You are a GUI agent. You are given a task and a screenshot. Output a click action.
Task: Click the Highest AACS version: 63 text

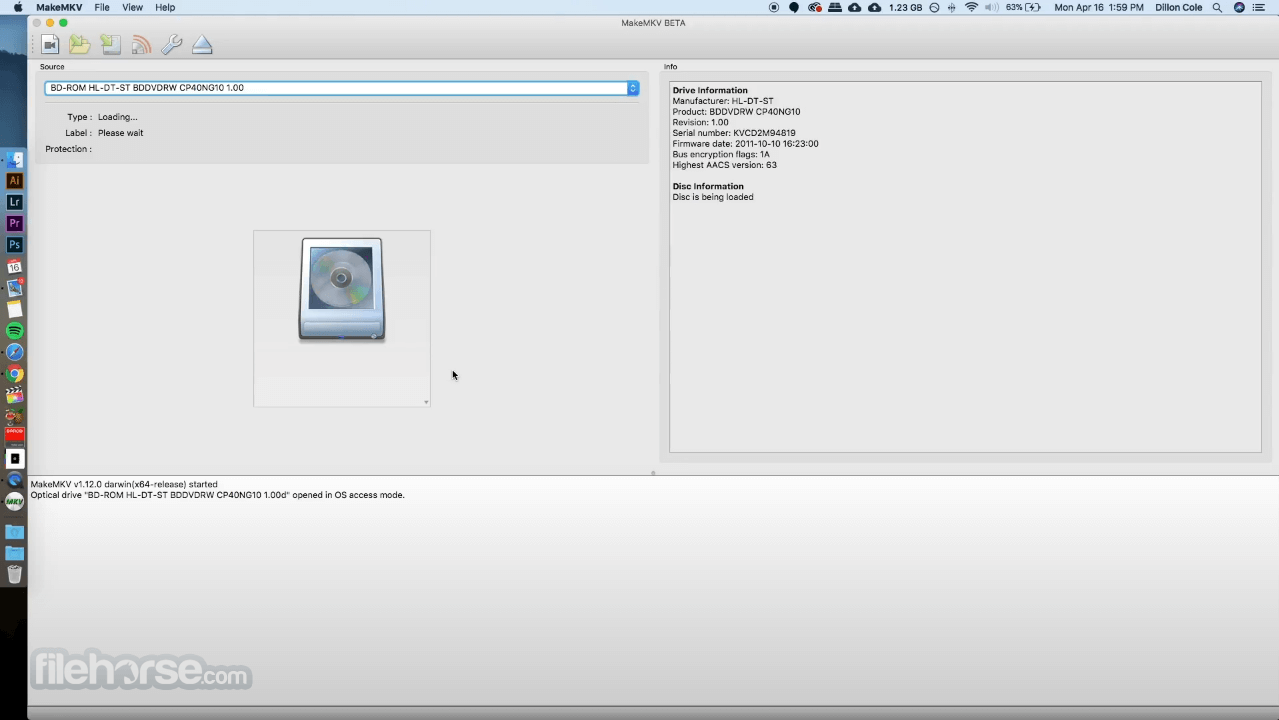pyautogui.click(x=724, y=165)
